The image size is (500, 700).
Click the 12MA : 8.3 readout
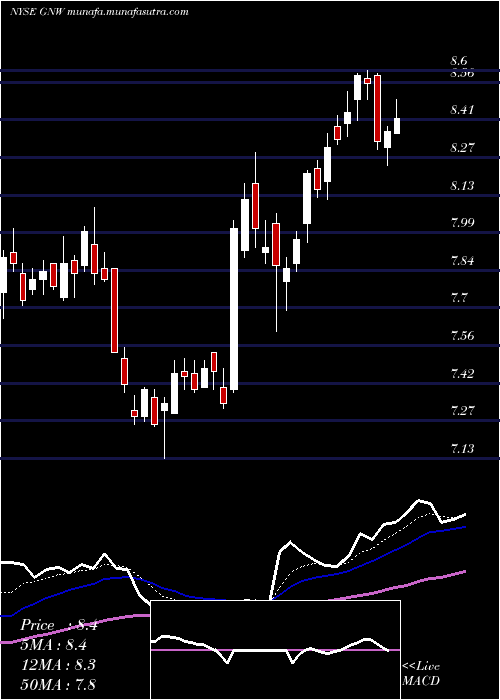(57, 665)
